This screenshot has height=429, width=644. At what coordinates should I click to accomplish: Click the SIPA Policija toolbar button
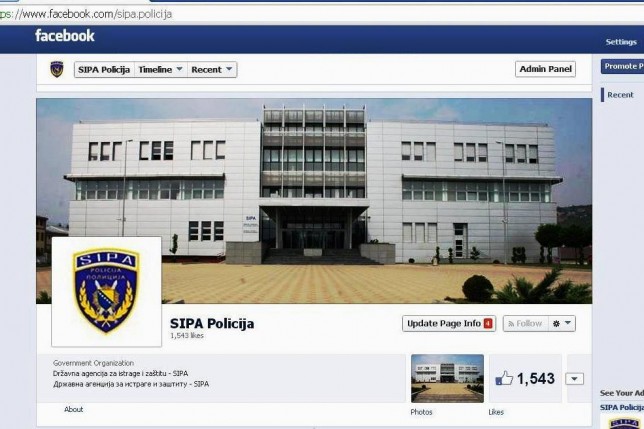[104, 70]
